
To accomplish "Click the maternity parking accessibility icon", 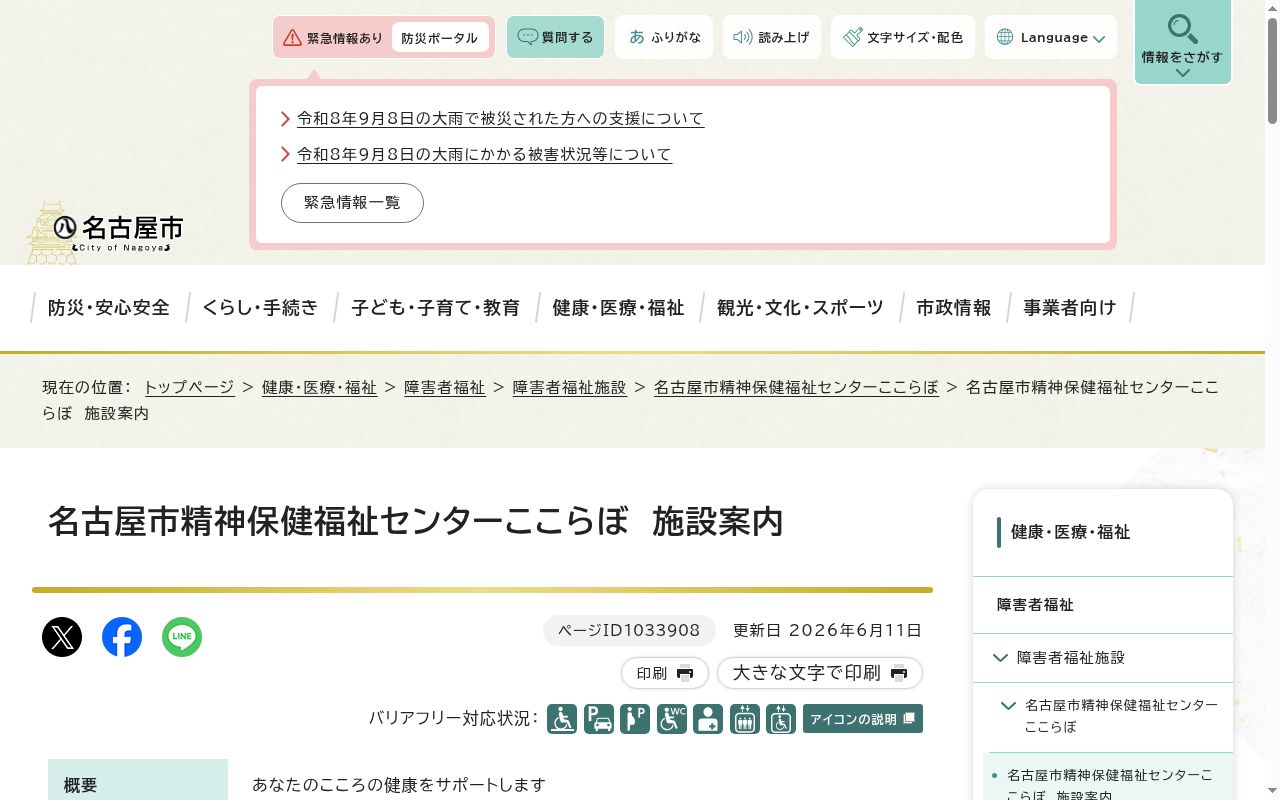I will tap(635, 719).
